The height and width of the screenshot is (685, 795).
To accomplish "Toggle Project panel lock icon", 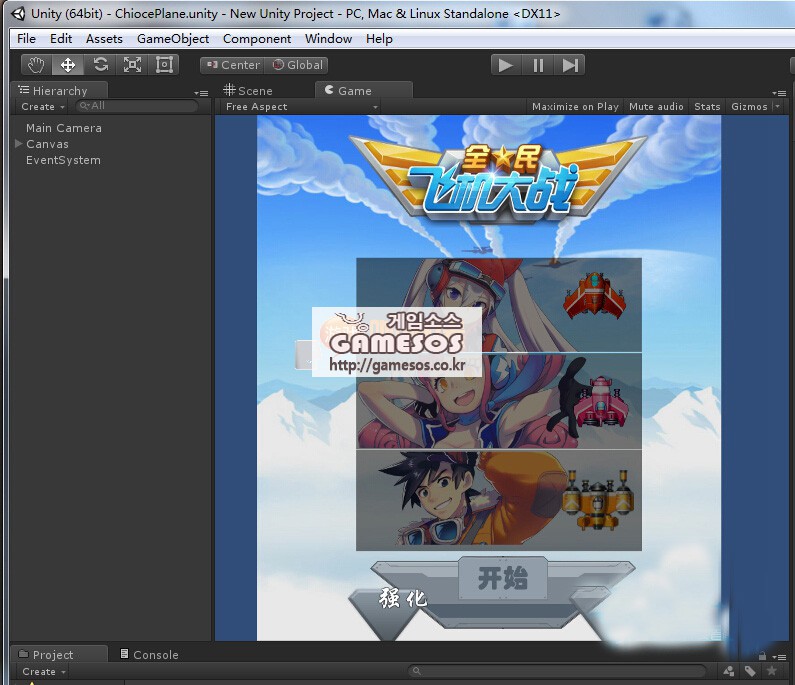I will 762,656.
